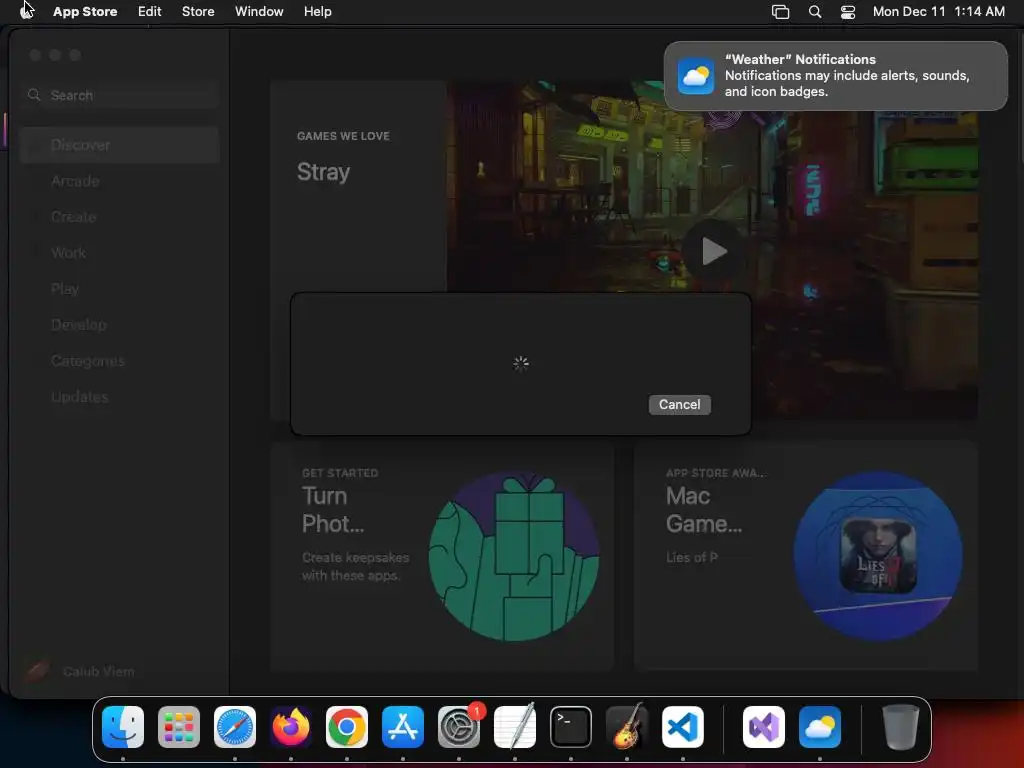The image size is (1024, 768).
Task: Cancel the loading dialog
Action: tap(679, 404)
